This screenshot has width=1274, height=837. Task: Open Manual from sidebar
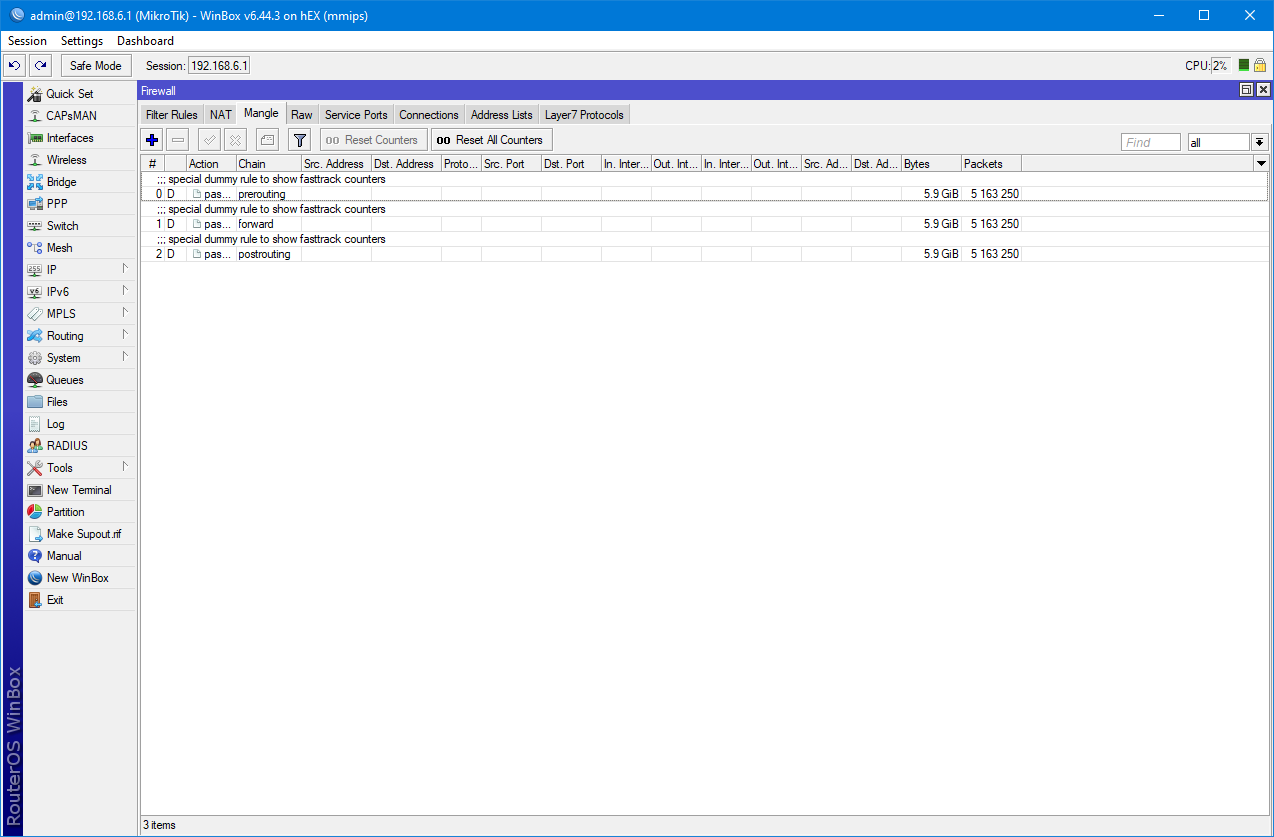pos(80,556)
